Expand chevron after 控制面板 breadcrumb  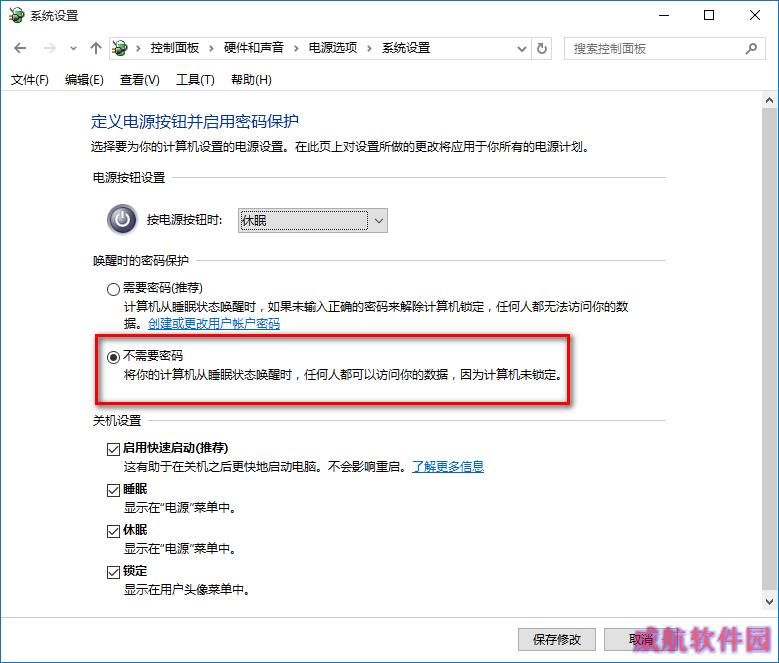(211, 48)
